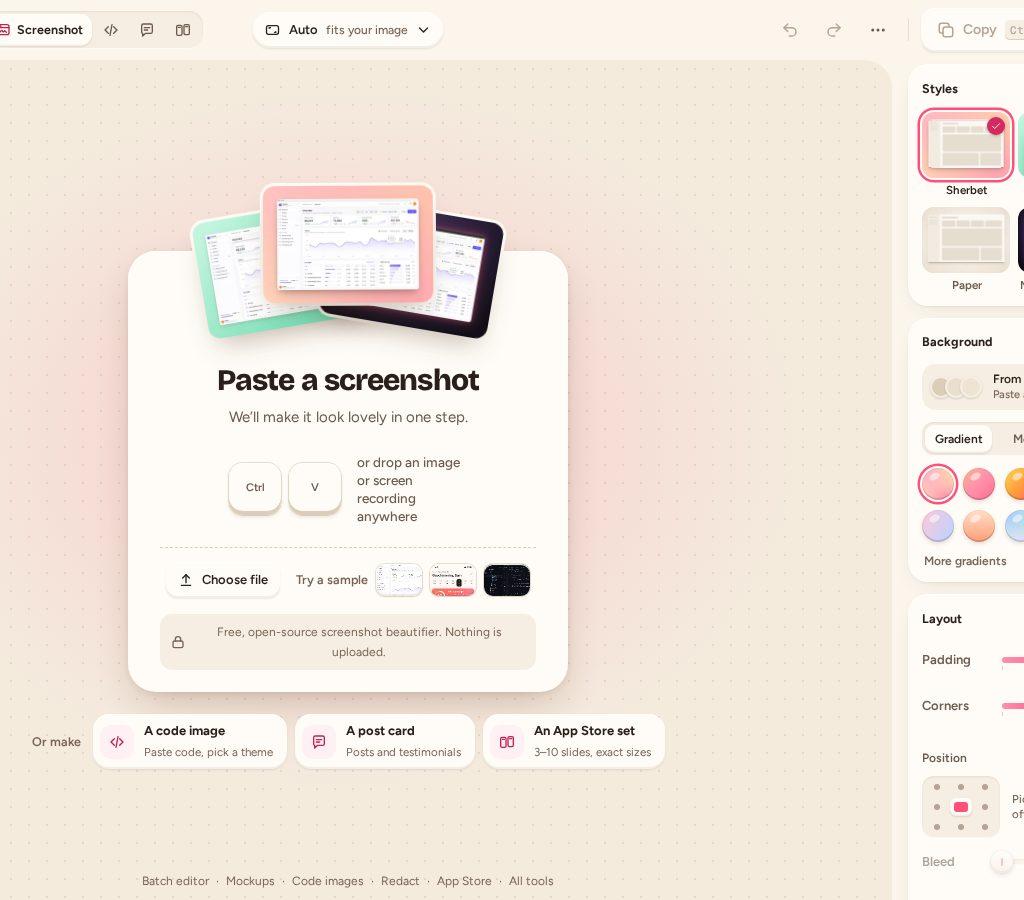The image size is (1024, 900).
Task: Expand the Auto fits your image dropdown
Action: tap(347, 30)
